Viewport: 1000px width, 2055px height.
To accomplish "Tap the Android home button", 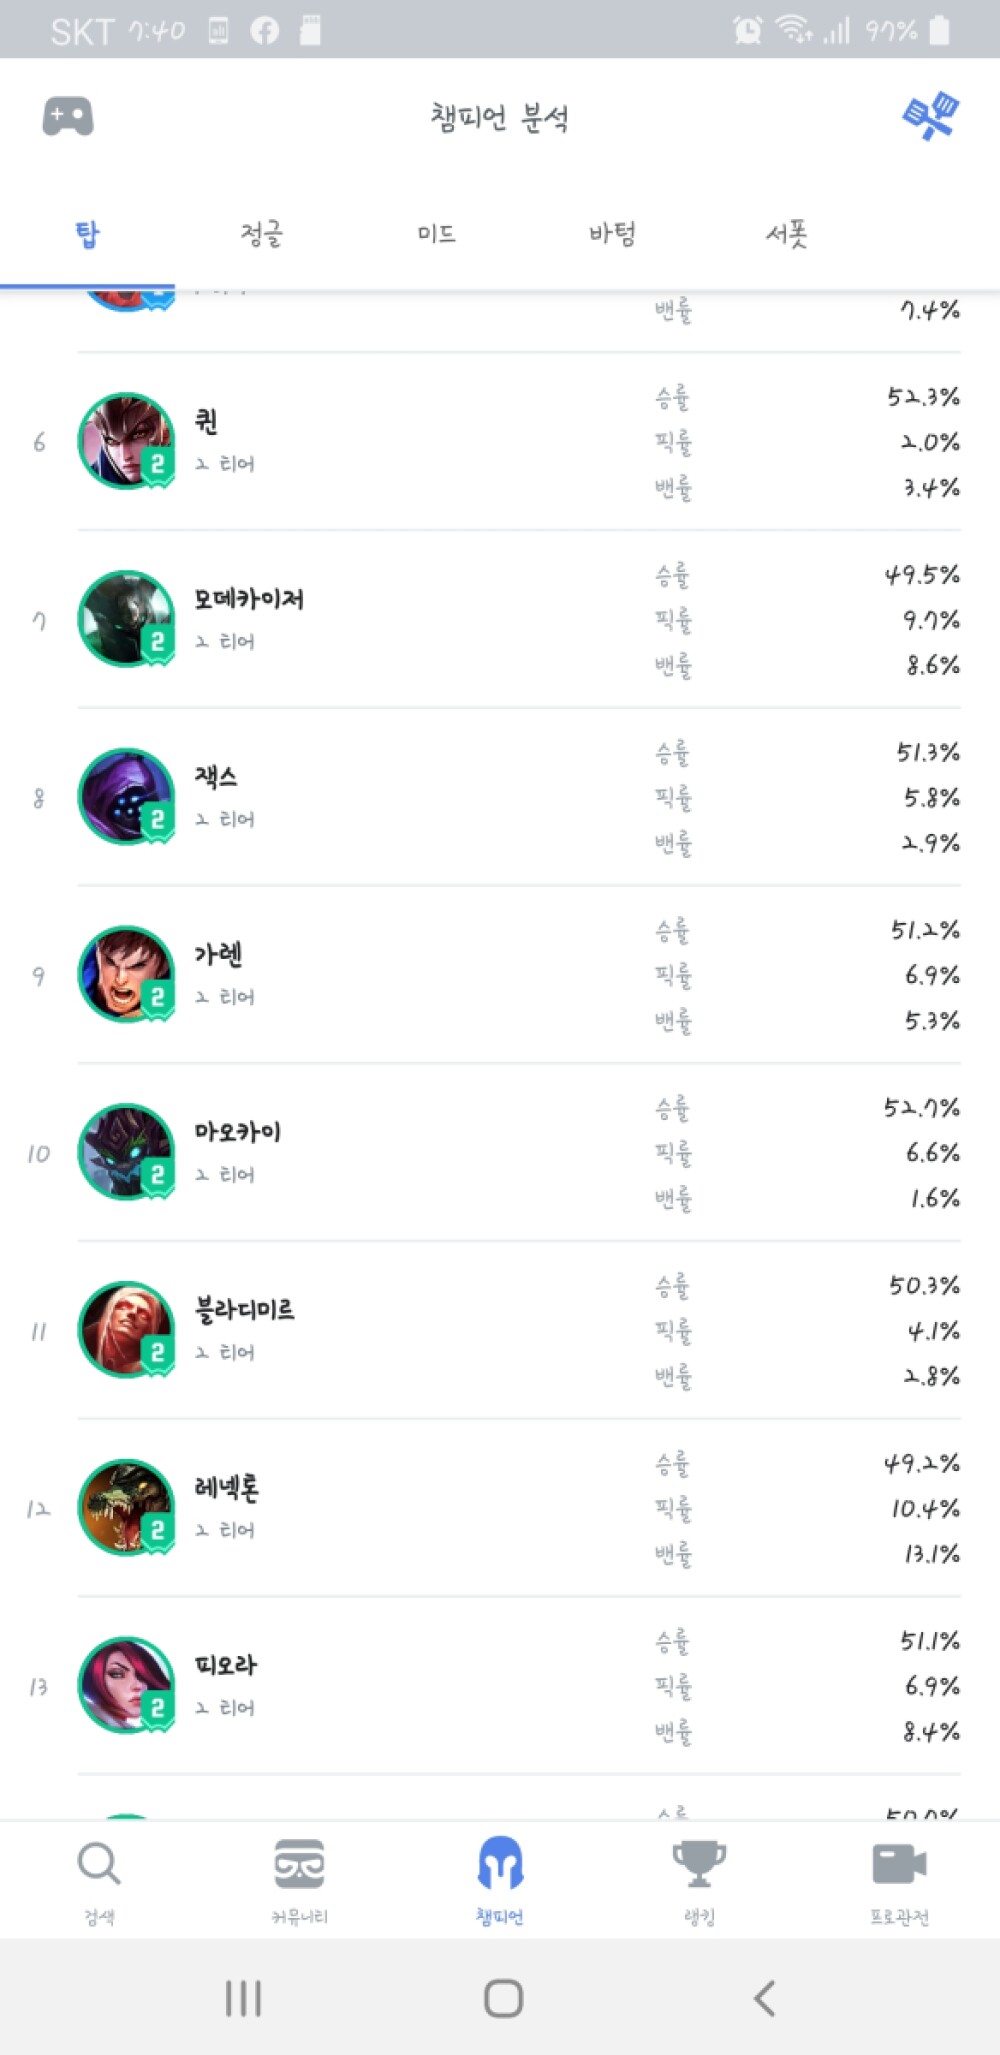I will pos(503,1998).
